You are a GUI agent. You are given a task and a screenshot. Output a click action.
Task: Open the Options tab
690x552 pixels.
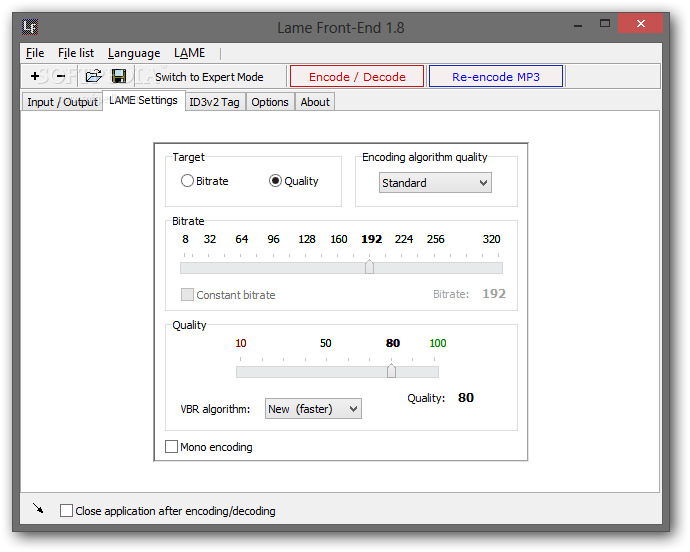270,102
